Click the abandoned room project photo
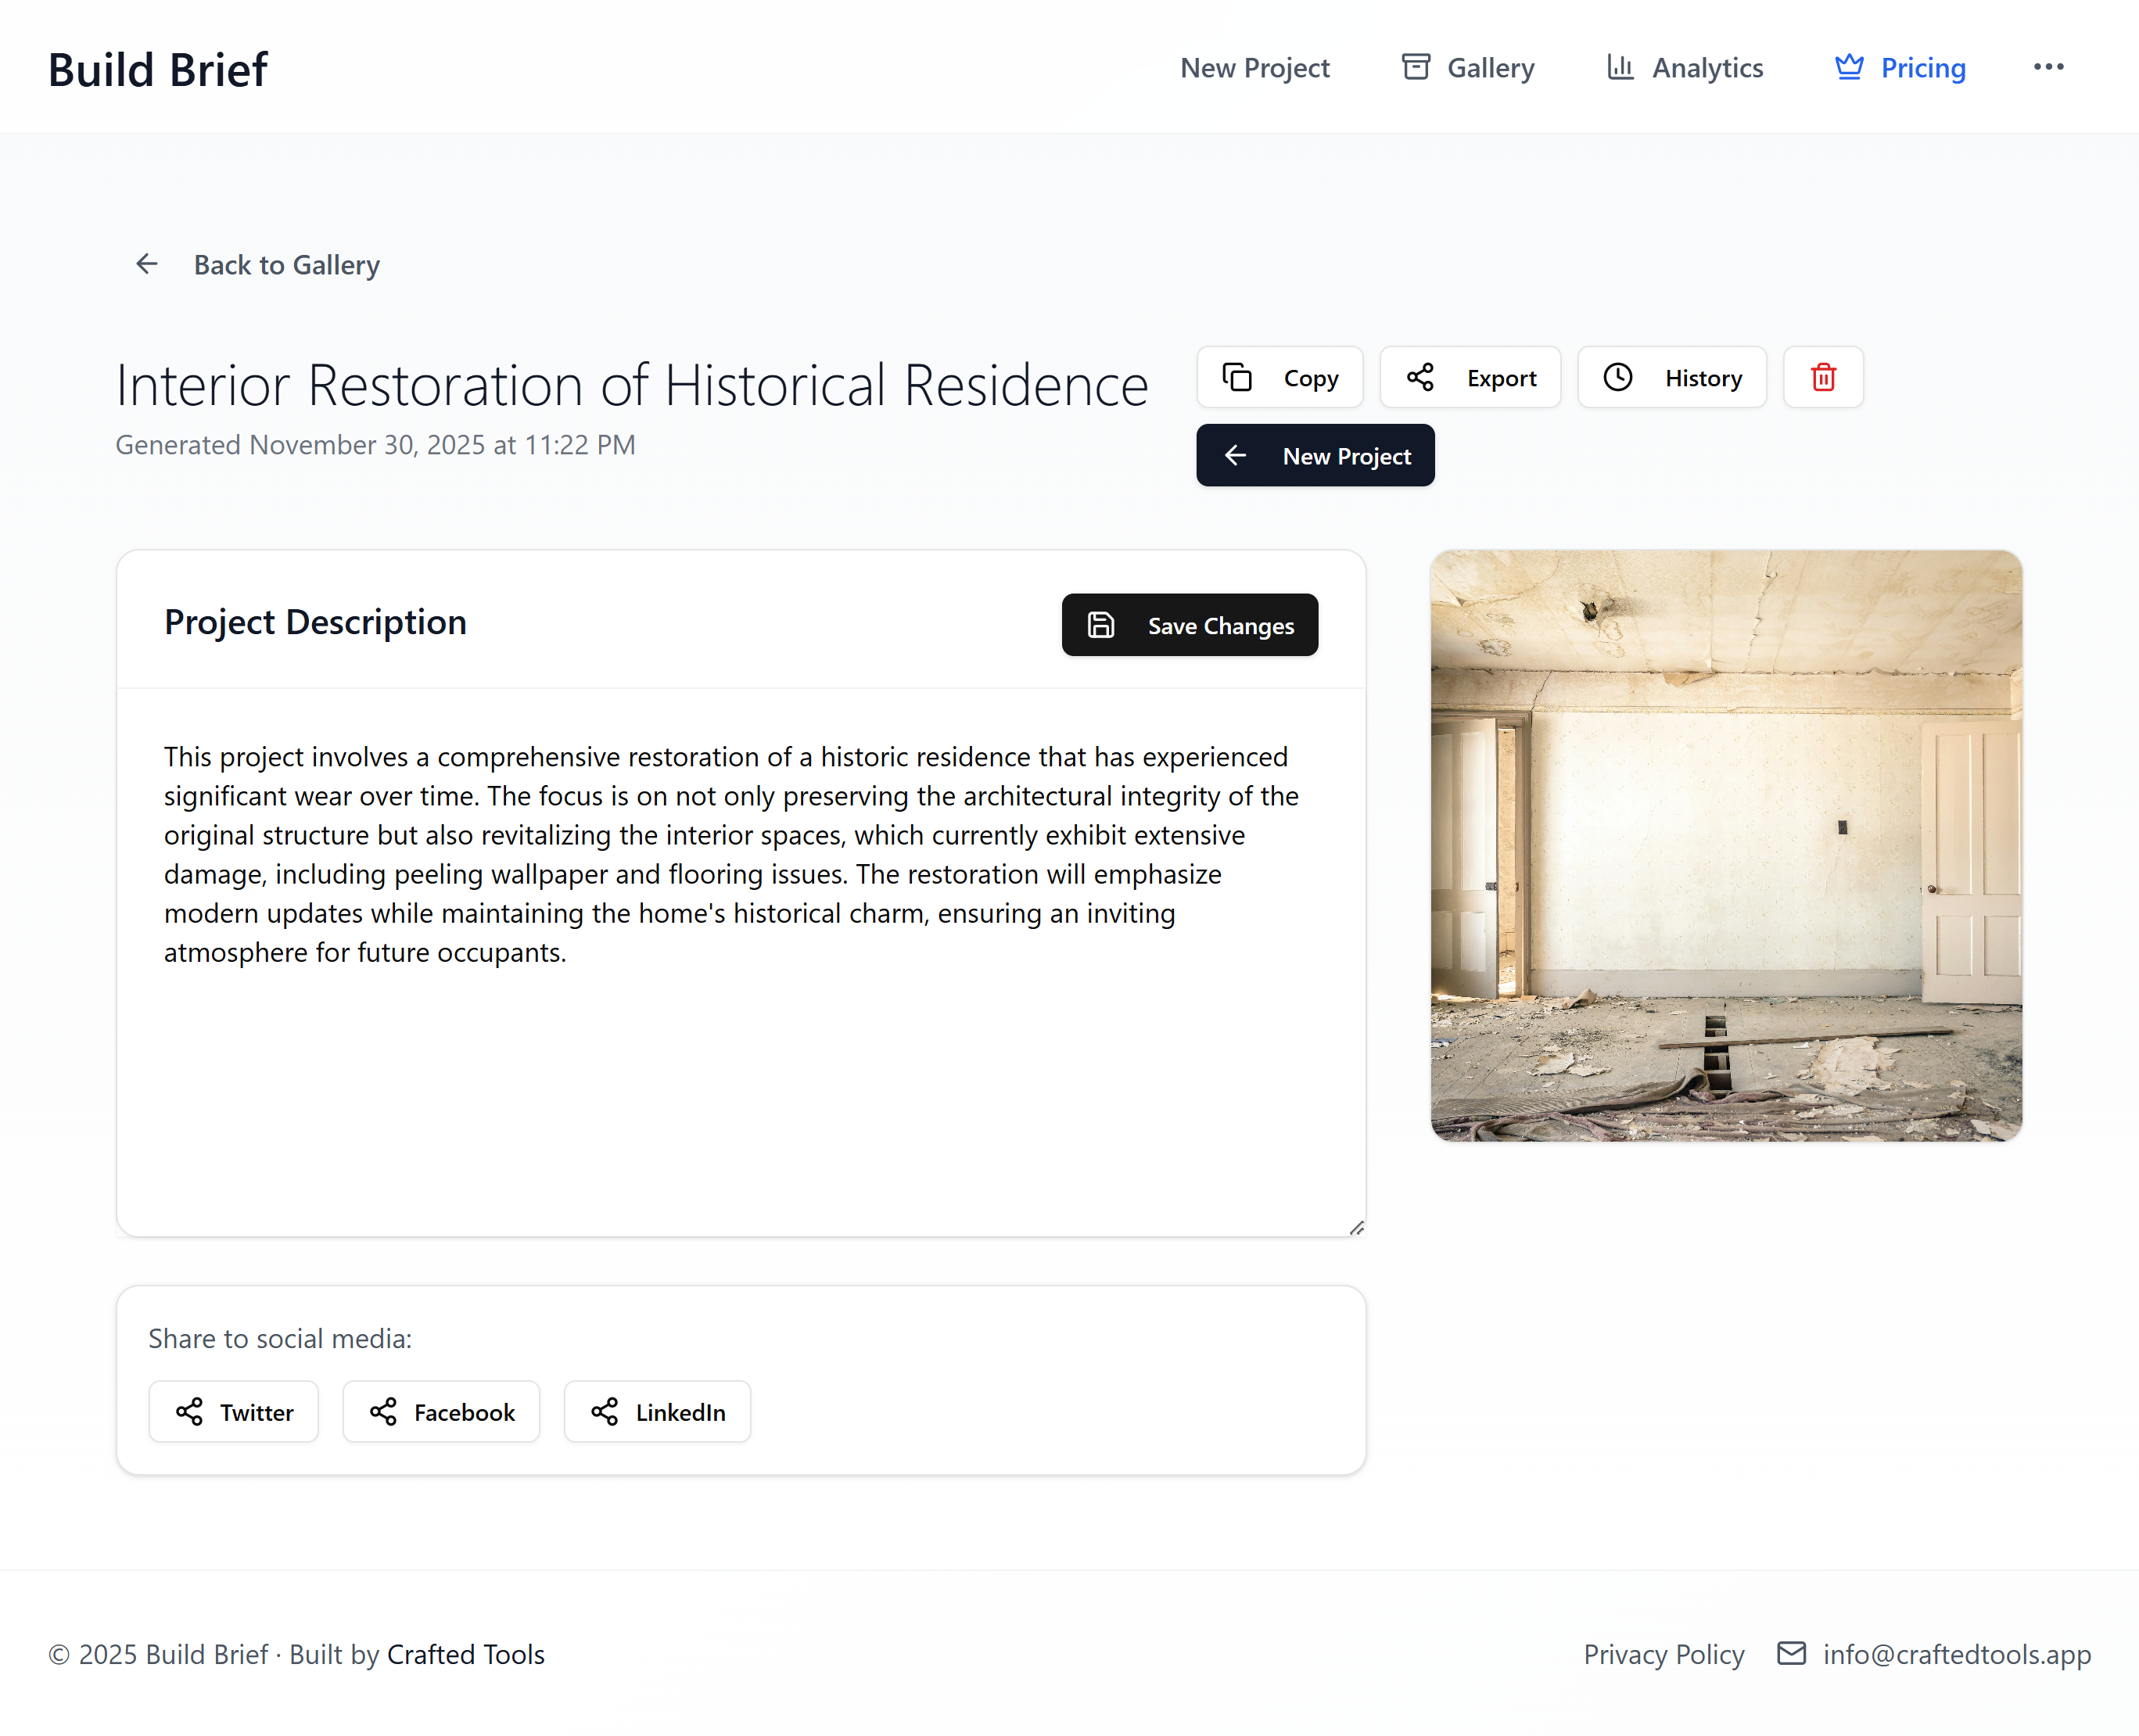Viewport: 2139px width, 1736px height. point(1725,845)
